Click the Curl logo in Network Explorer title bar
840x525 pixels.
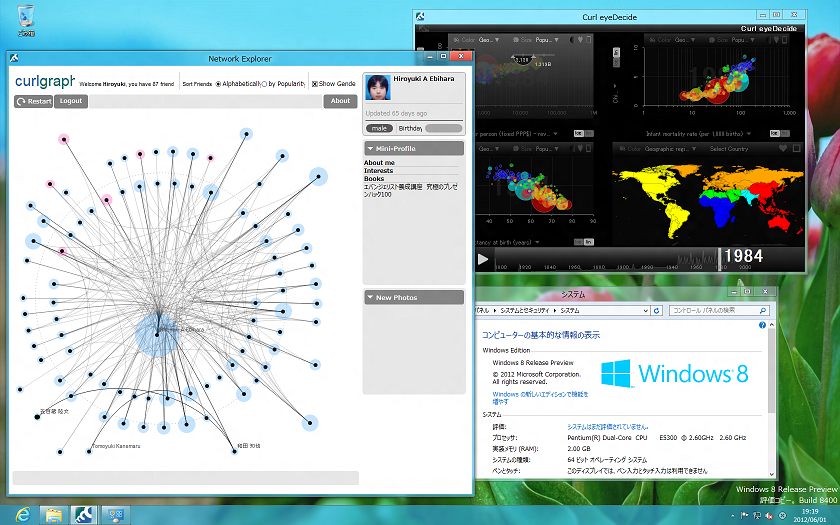coord(17,59)
